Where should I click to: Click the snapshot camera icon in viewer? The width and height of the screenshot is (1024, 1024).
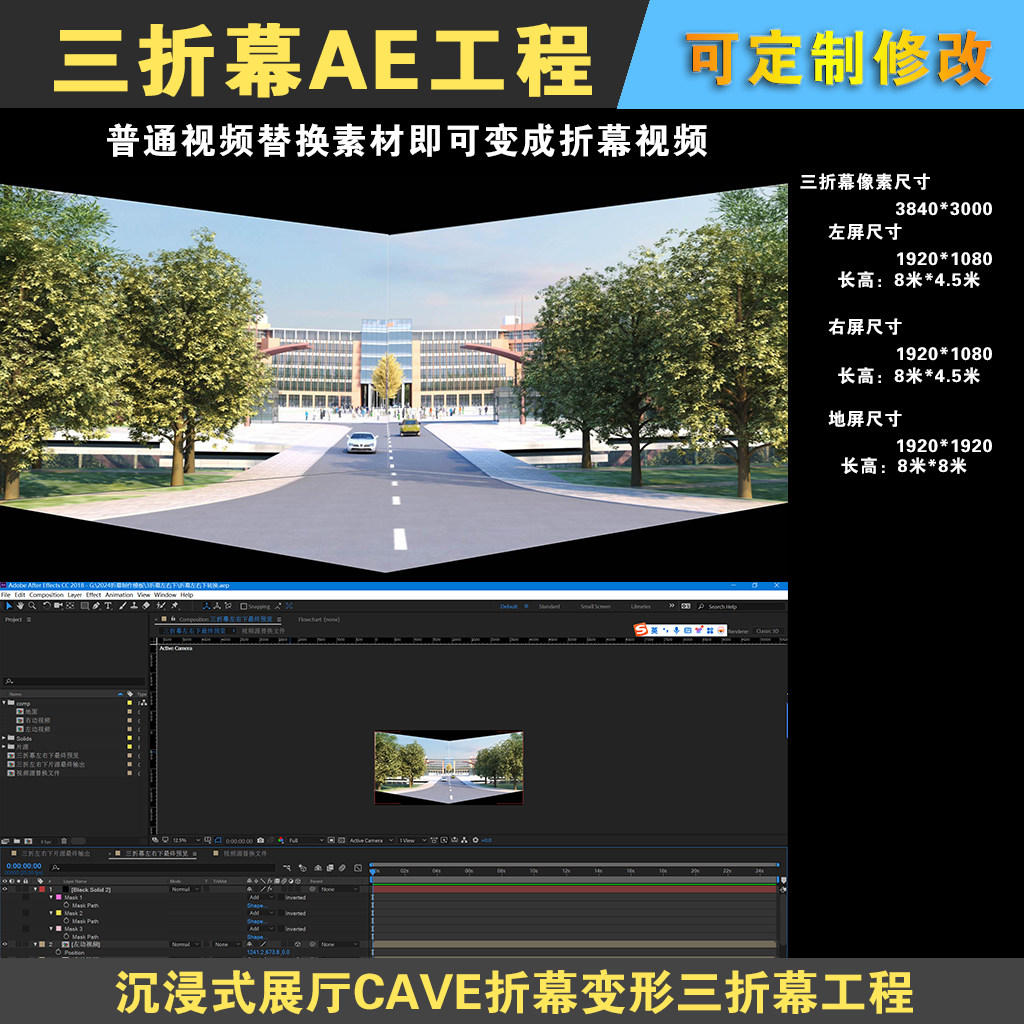(x=260, y=840)
